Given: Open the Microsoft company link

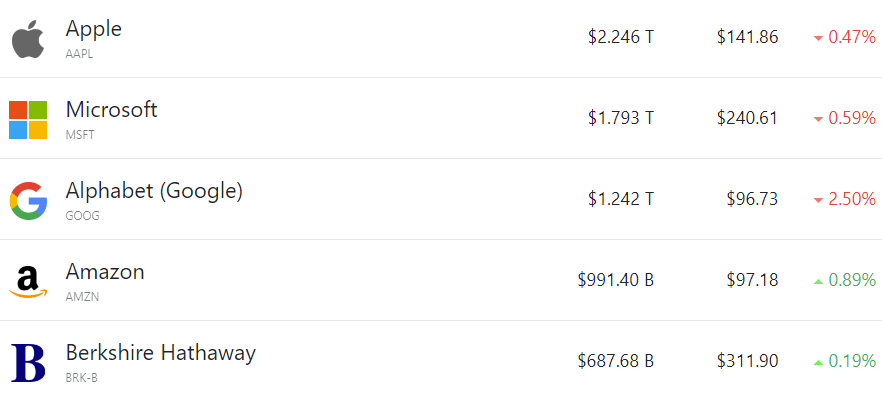Looking at the screenshot, I should coord(111,109).
